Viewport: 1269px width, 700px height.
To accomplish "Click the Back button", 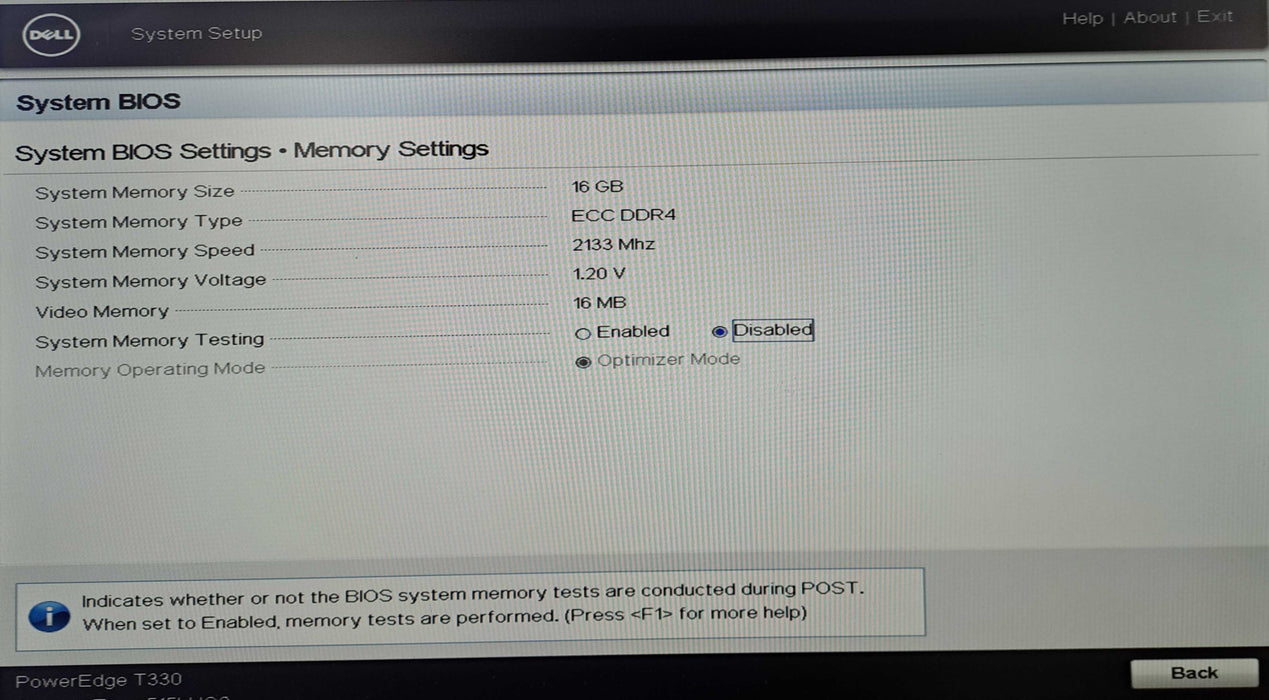I will click(1196, 672).
